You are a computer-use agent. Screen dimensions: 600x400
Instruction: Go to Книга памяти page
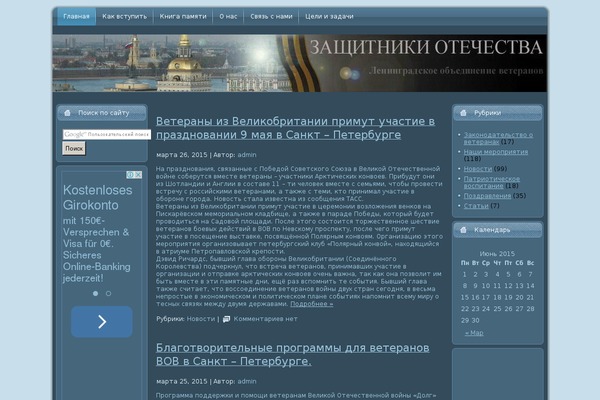(x=183, y=16)
